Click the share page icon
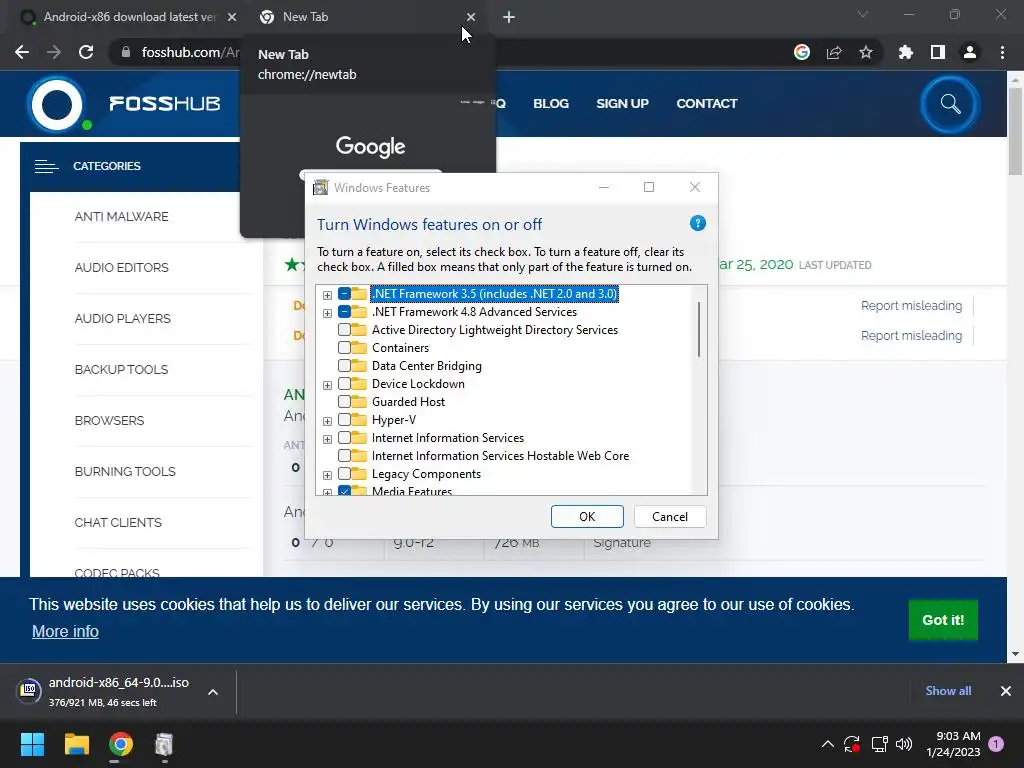The height and width of the screenshot is (768, 1024). tap(834, 52)
